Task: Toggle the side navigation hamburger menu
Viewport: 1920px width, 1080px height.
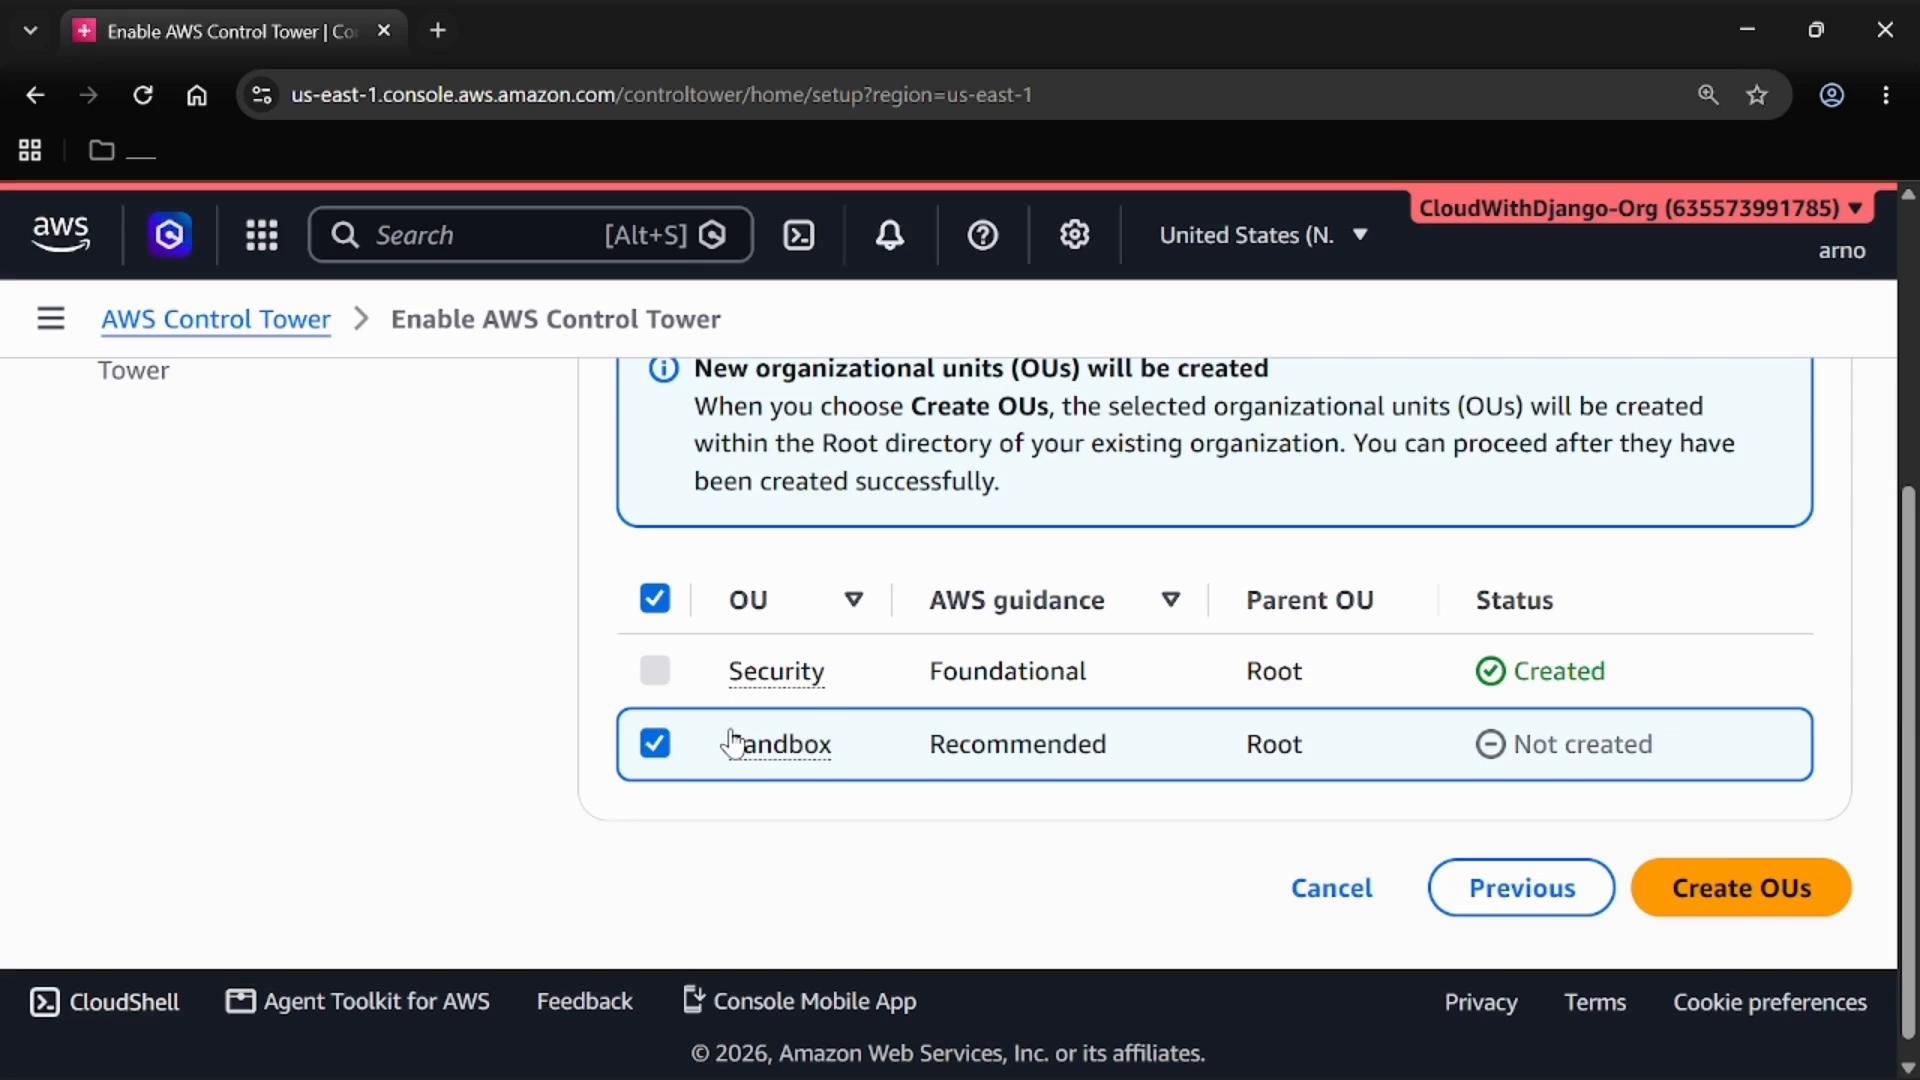Action: click(x=51, y=318)
